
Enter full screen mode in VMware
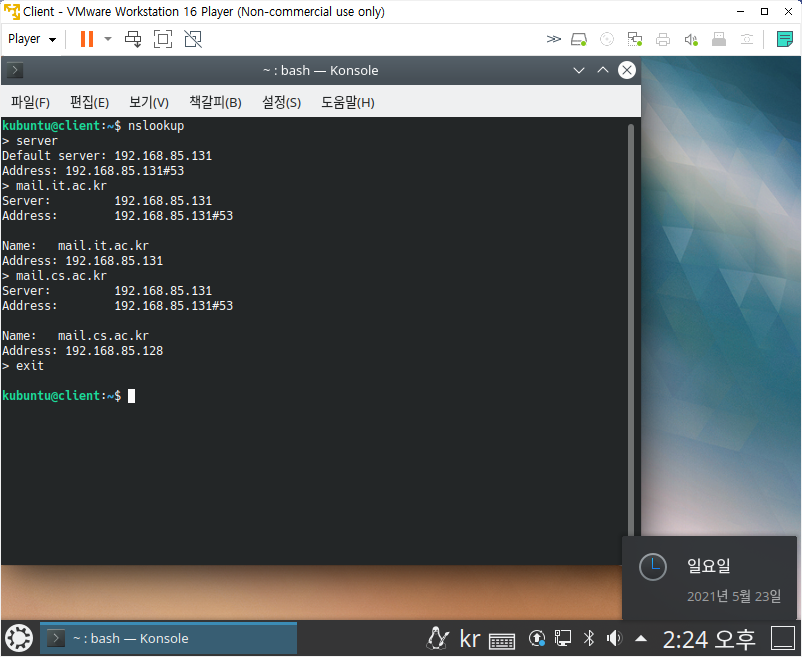click(x=163, y=39)
